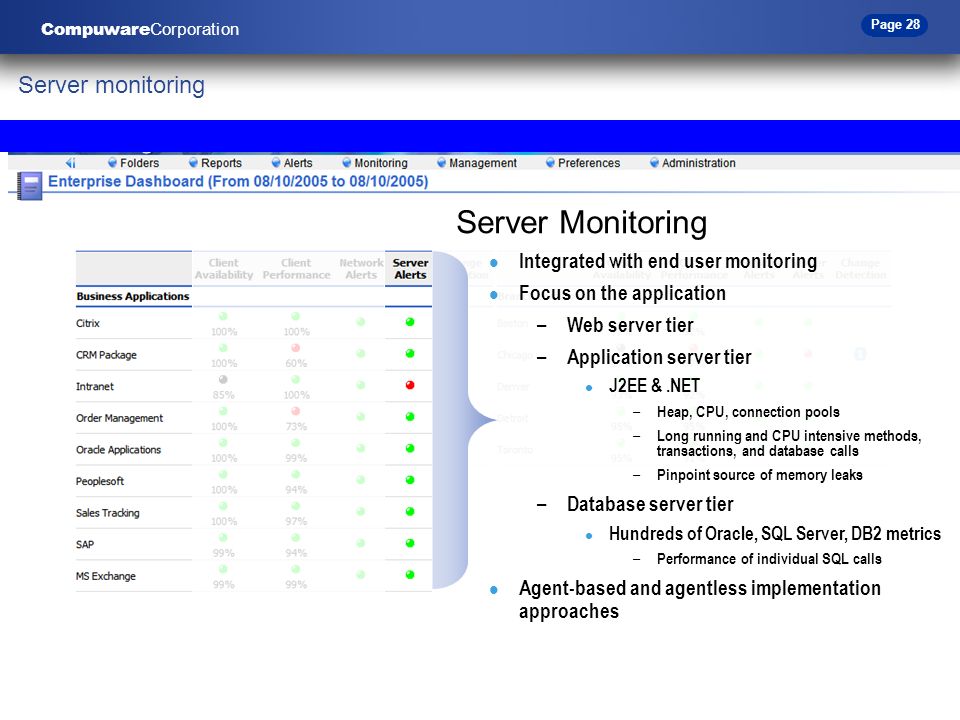Screen dimensions: 960x720
Task: Click the 73% Order Management performance value
Action: coord(296,426)
